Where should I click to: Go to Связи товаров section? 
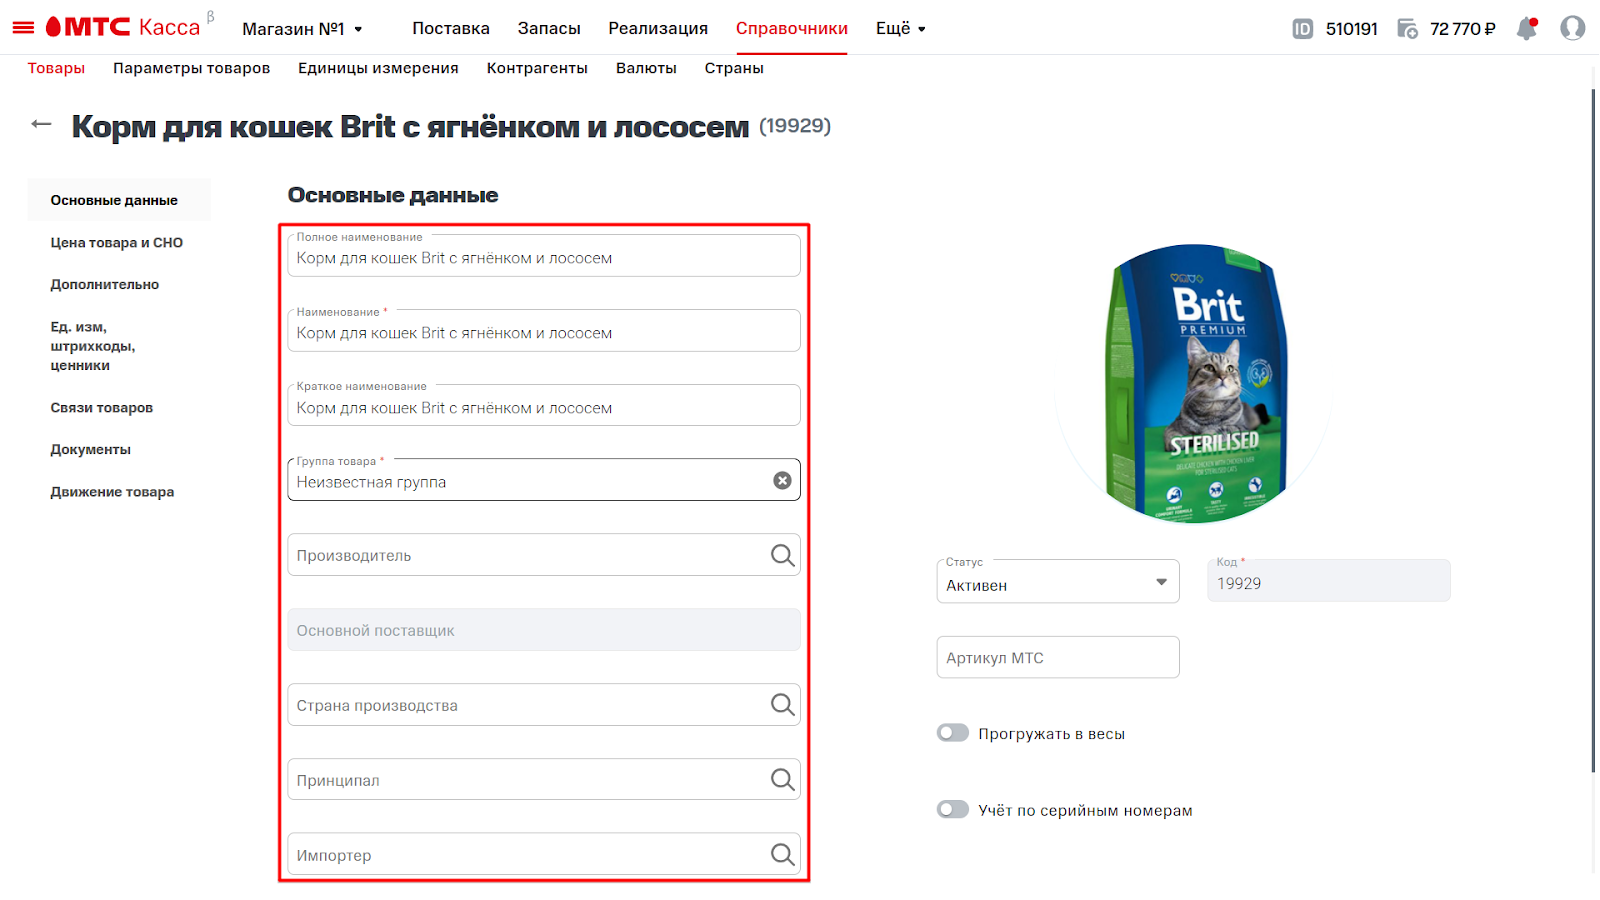click(102, 407)
